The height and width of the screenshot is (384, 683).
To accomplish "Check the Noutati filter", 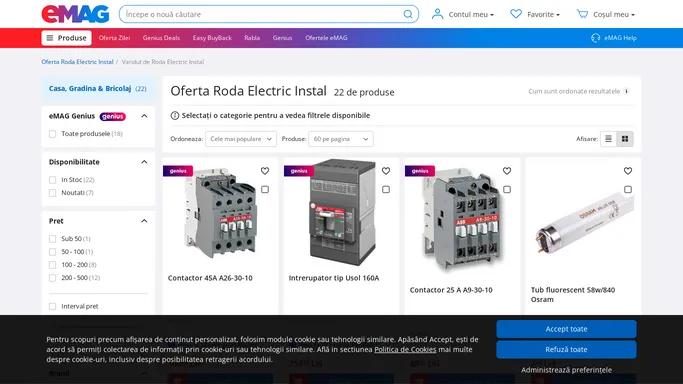I will point(53,193).
